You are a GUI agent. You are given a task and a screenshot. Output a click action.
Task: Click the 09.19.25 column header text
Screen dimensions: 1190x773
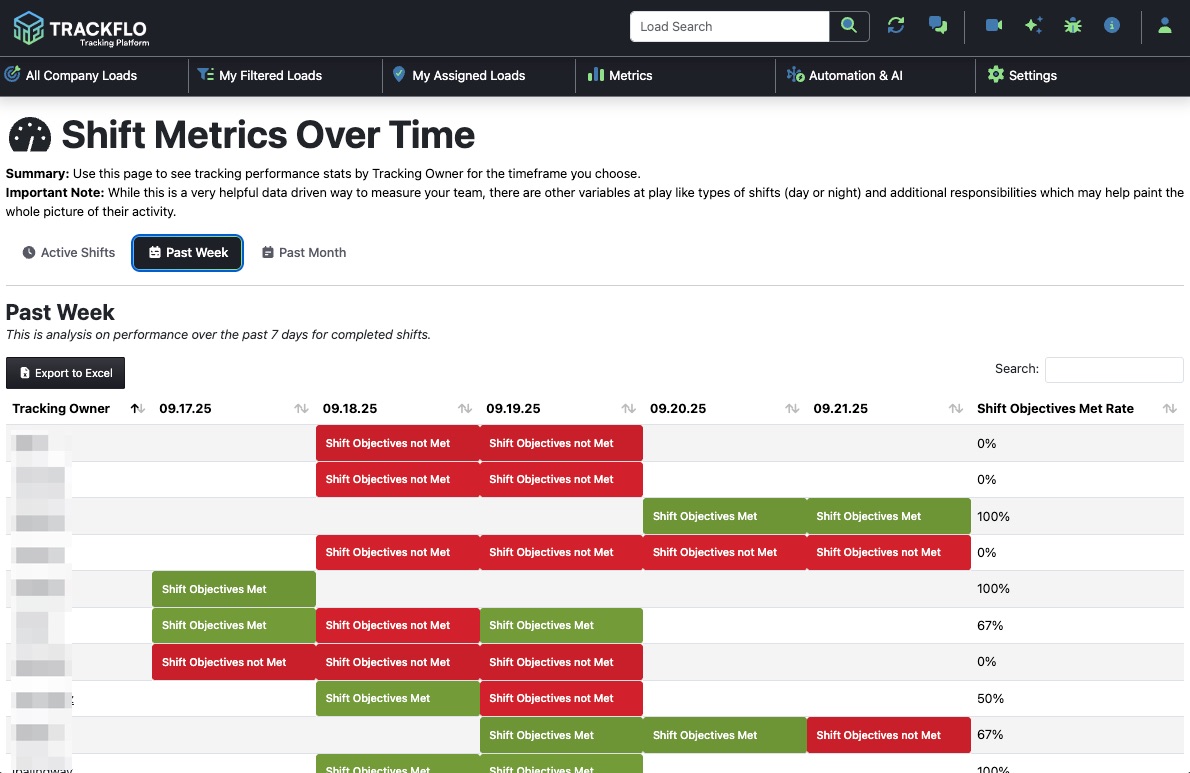[513, 409]
